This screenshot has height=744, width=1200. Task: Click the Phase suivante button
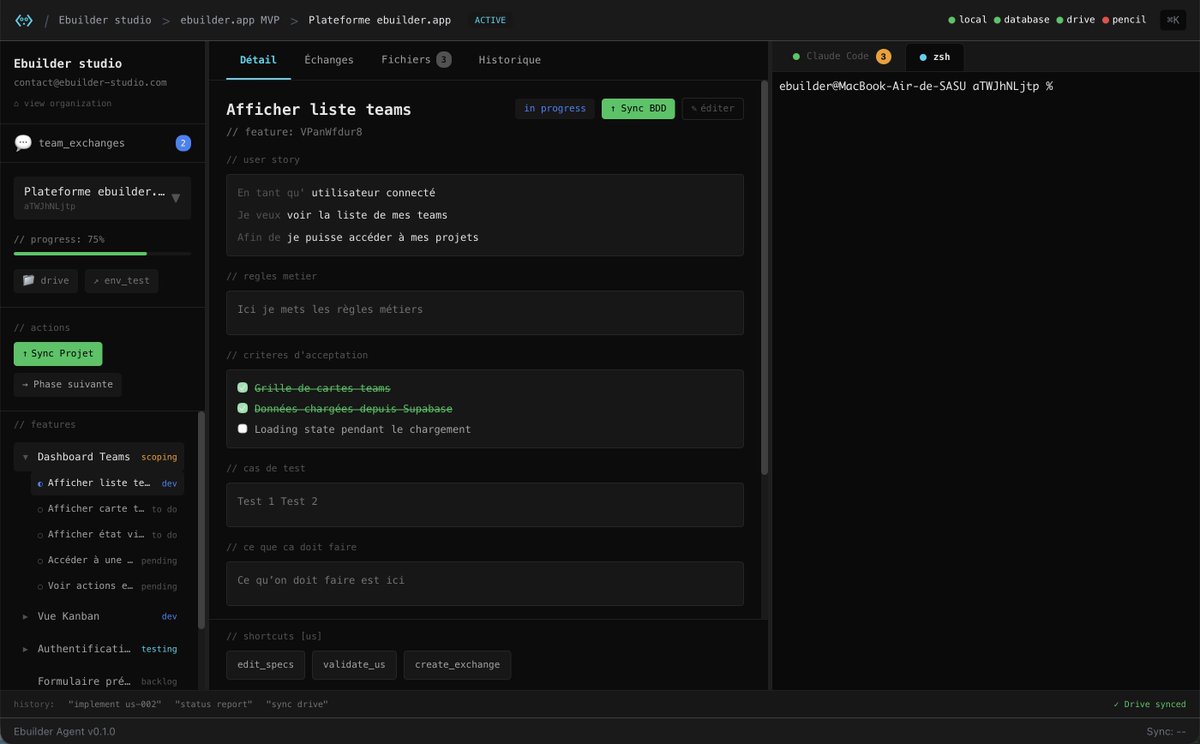67,384
